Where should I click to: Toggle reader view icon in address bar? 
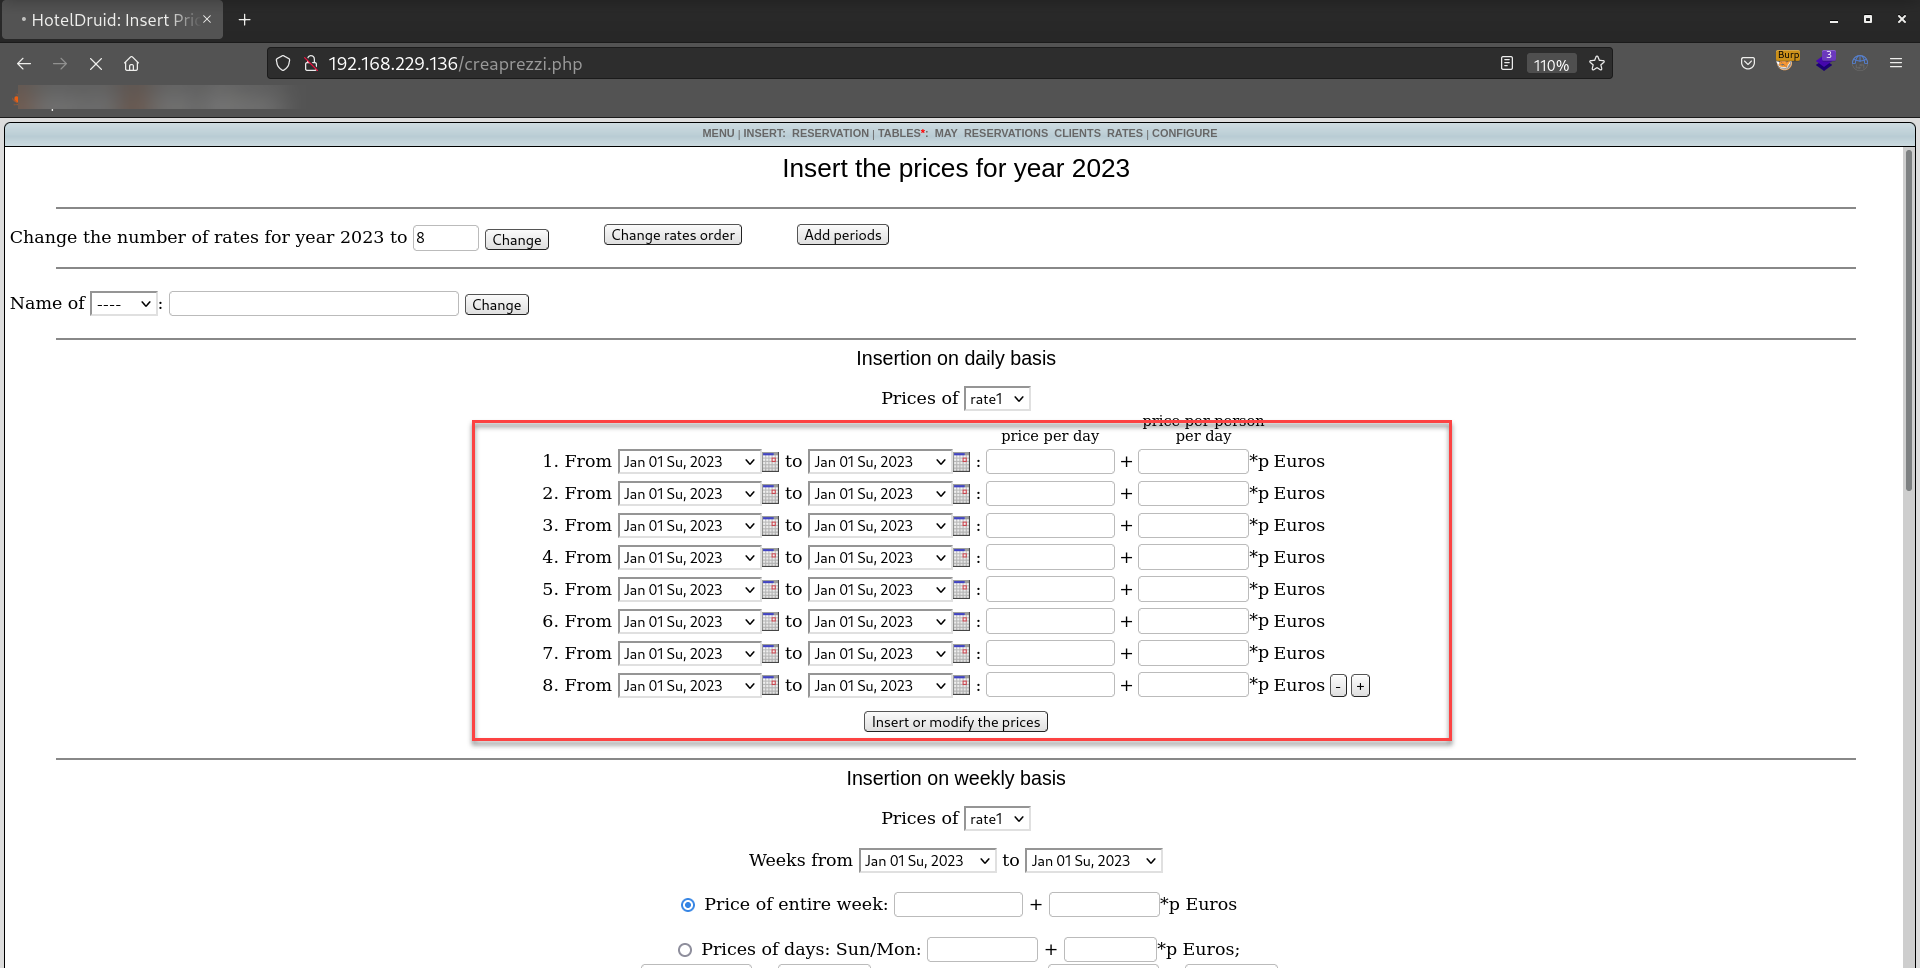(1507, 64)
